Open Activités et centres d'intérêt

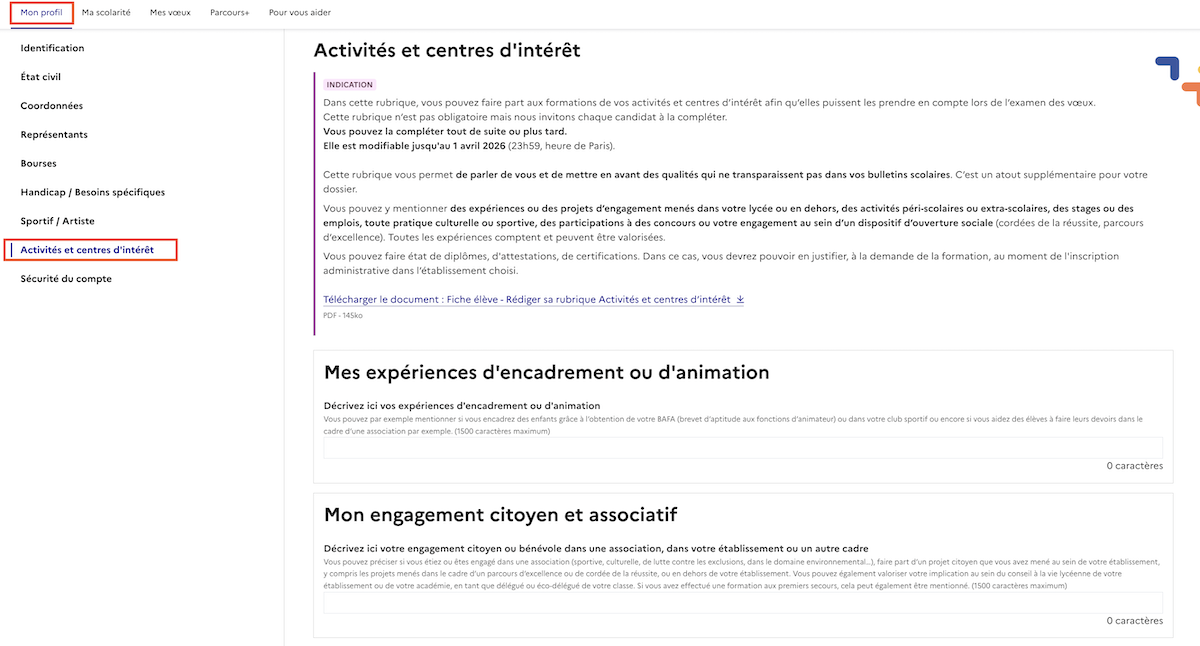click(91, 249)
